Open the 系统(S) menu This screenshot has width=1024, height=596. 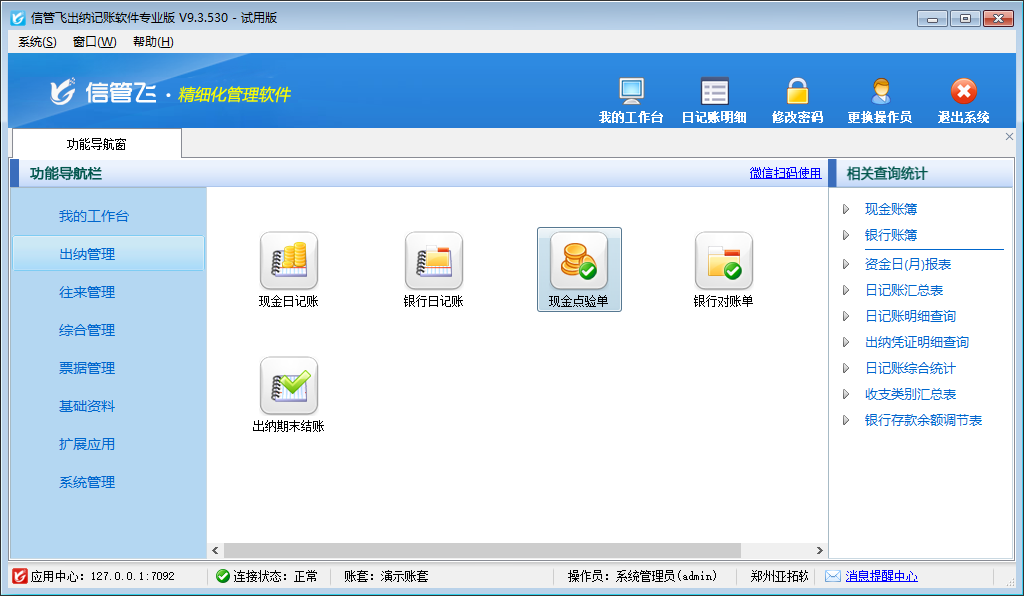[37, 41]
